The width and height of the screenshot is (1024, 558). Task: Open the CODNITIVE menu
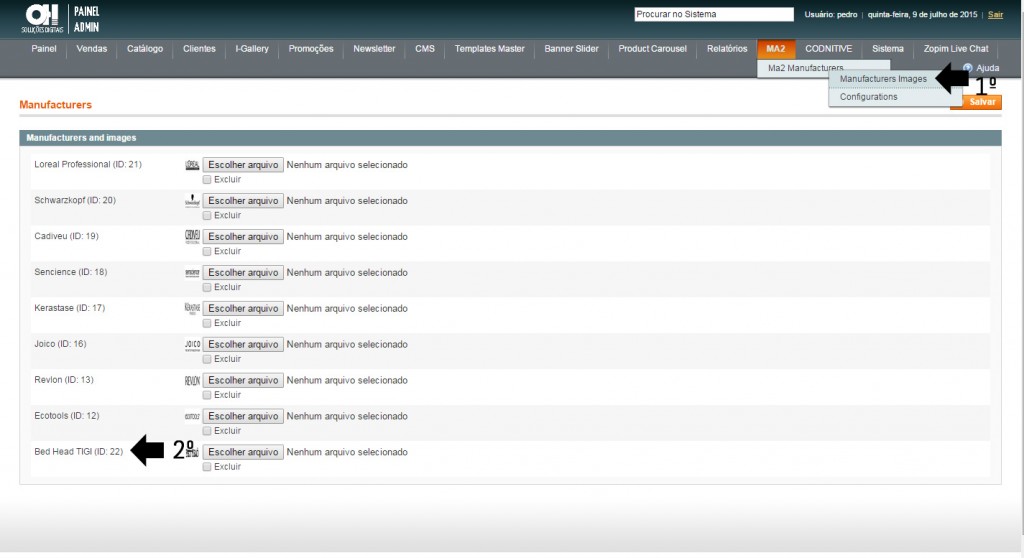[829, 49]
